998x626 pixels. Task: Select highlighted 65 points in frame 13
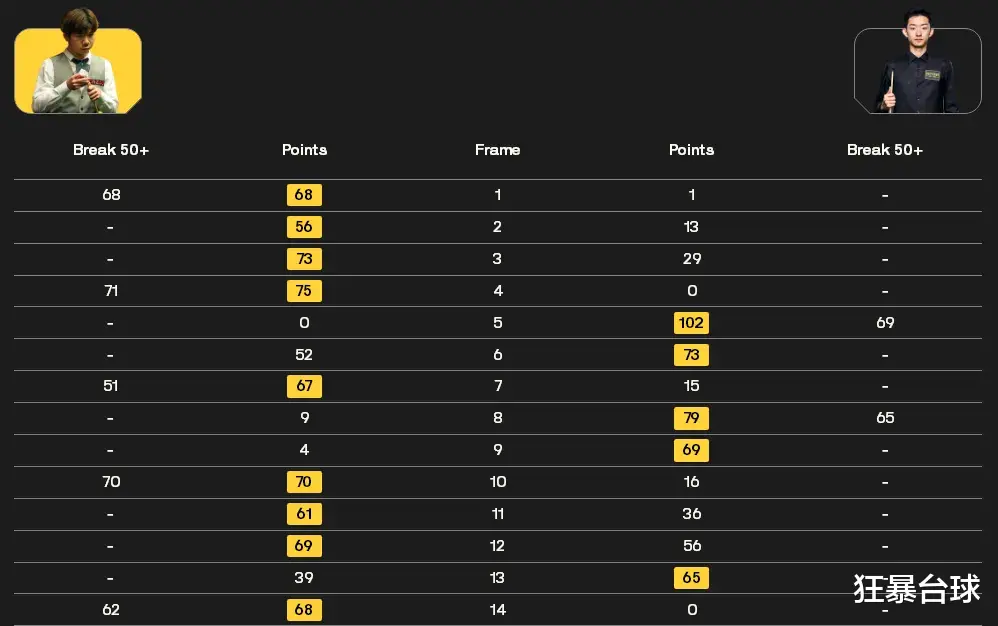point(691,578)
